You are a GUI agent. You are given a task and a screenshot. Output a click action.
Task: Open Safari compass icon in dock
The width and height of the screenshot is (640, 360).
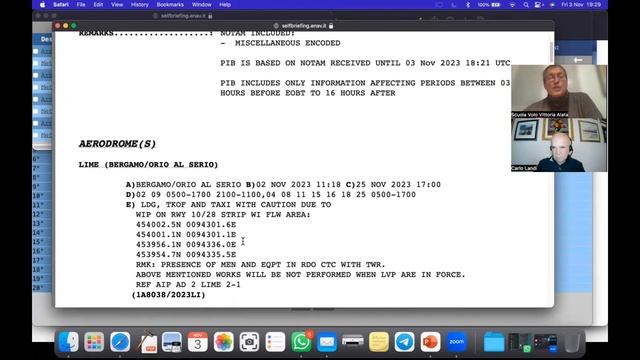(x=120, y=342)
